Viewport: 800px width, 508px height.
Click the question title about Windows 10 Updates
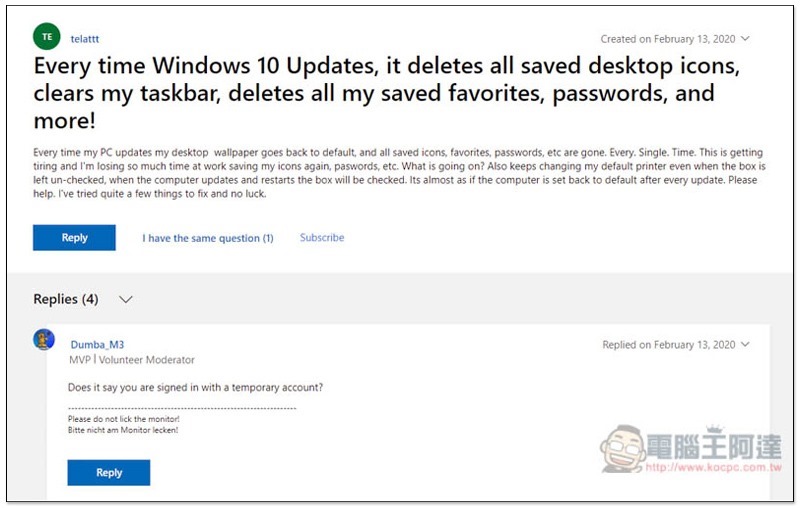tap(373, 94)
